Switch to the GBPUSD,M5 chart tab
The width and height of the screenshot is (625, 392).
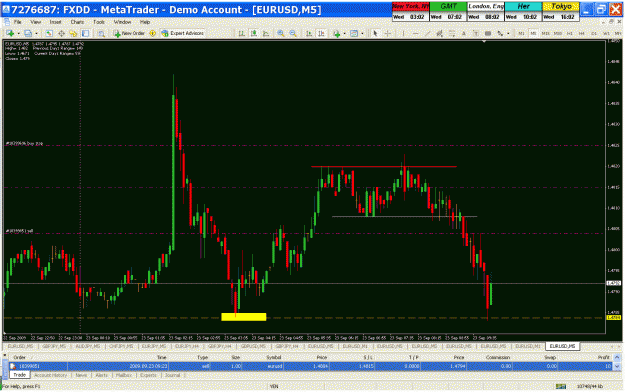tap(254, 346)
